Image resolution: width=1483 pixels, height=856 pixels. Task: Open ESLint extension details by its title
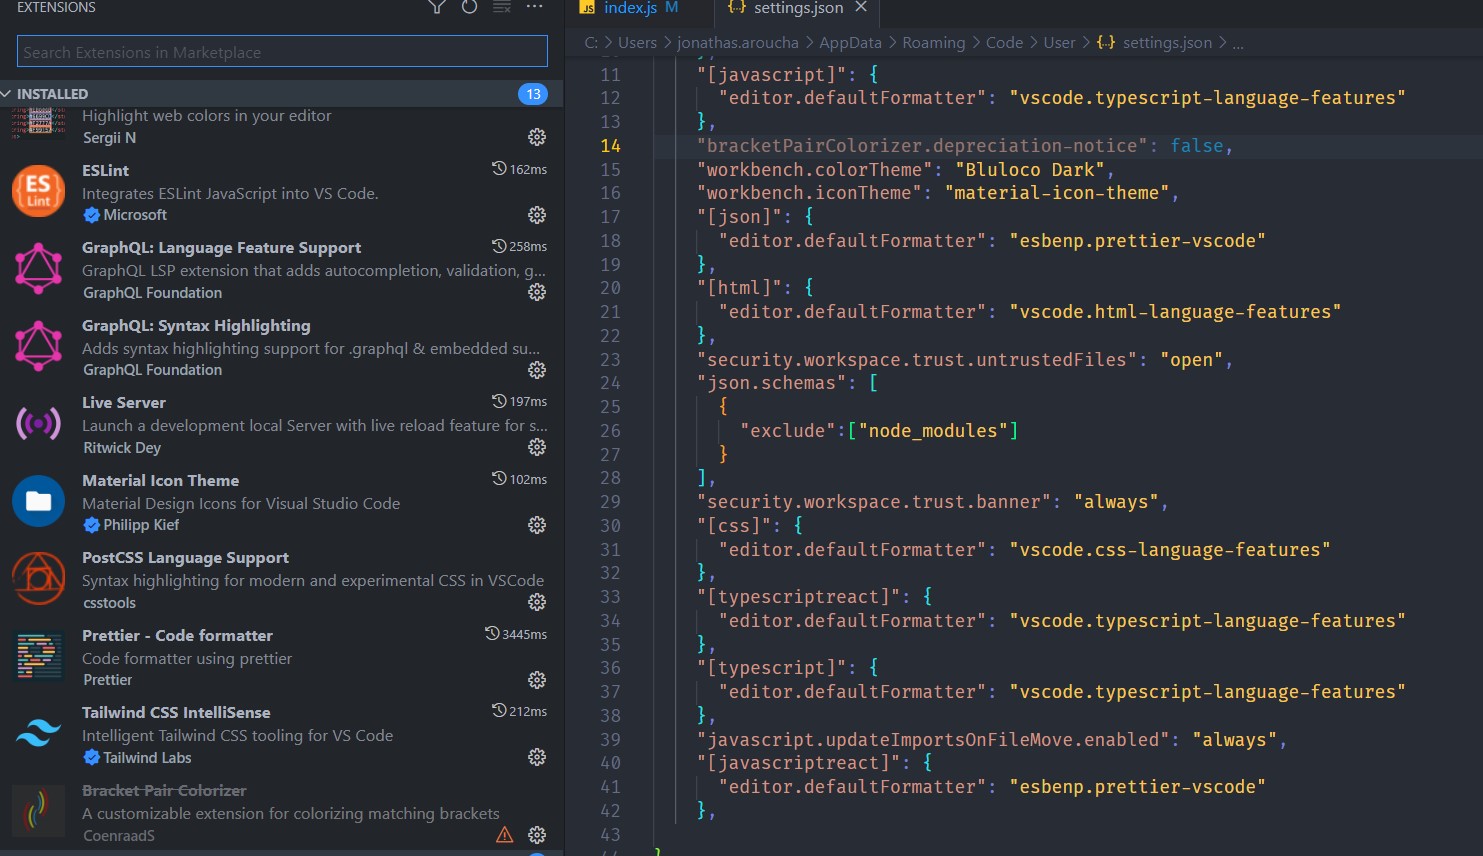pos(105,171)
